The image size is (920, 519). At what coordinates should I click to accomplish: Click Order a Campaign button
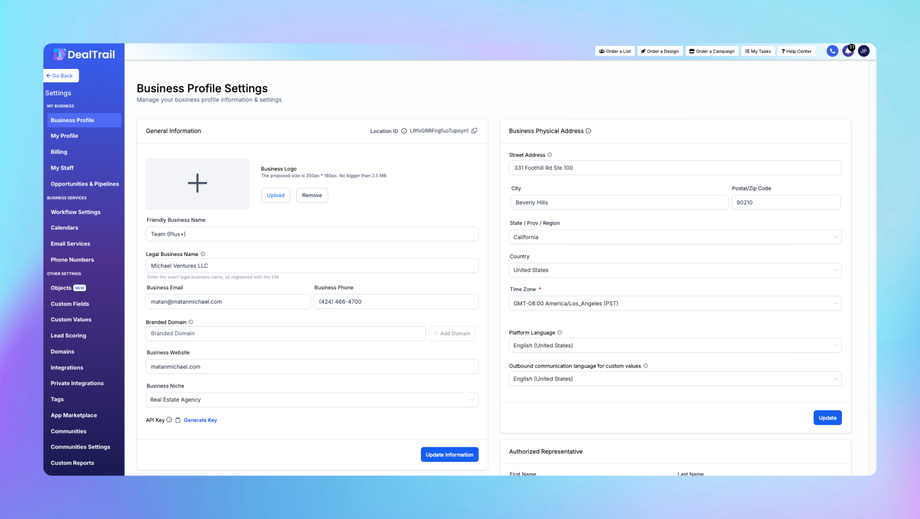point(712,51)
